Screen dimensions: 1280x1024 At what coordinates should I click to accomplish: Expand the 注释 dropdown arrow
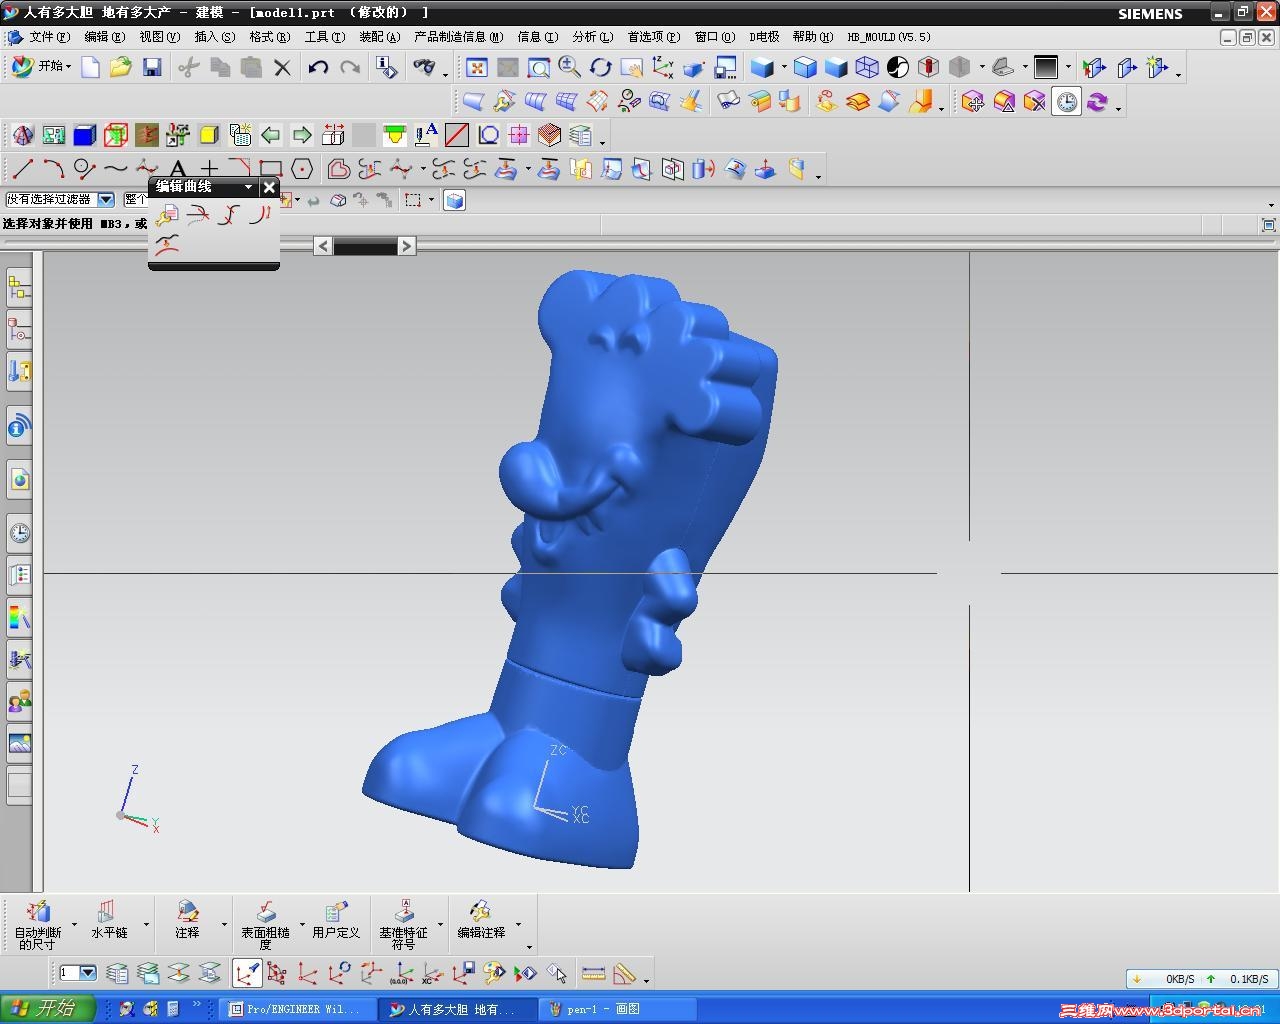tap(223, 925)
